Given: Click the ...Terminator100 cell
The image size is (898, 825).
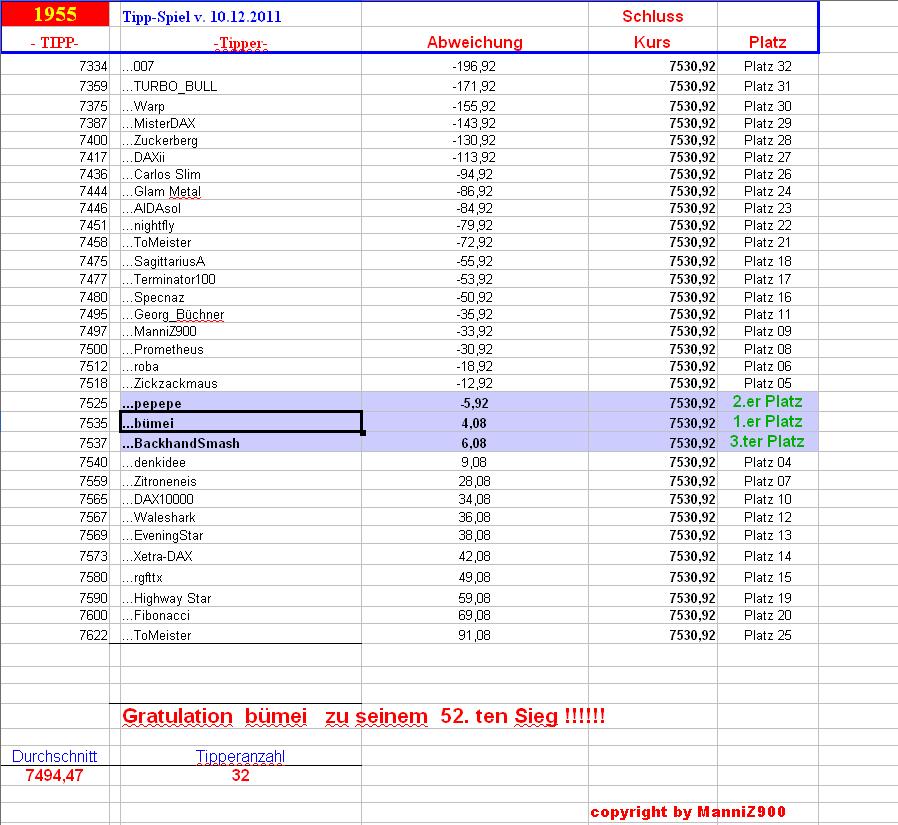Looking at the screenshot, I should [x=241, y=279].
